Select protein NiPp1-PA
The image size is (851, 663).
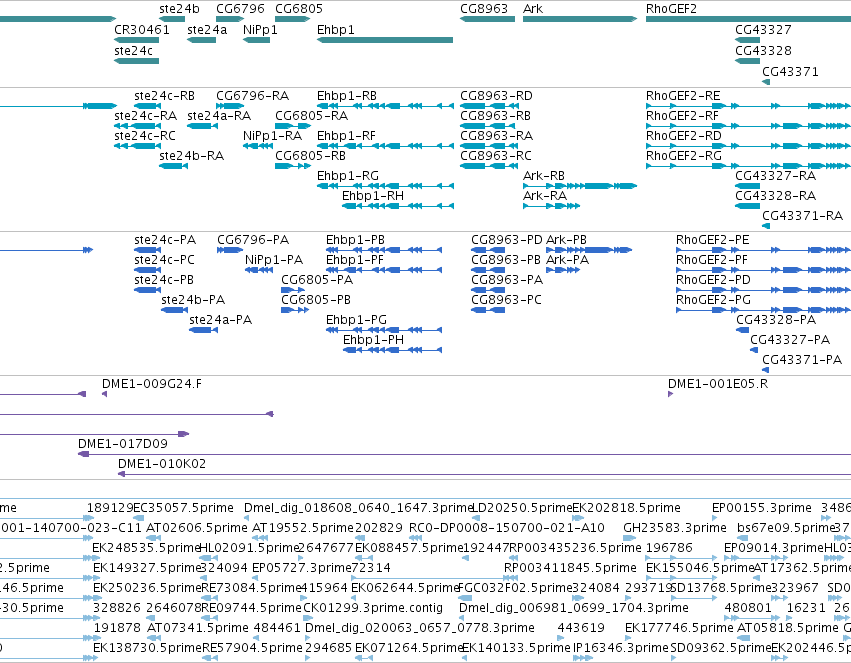click(259, 270)
